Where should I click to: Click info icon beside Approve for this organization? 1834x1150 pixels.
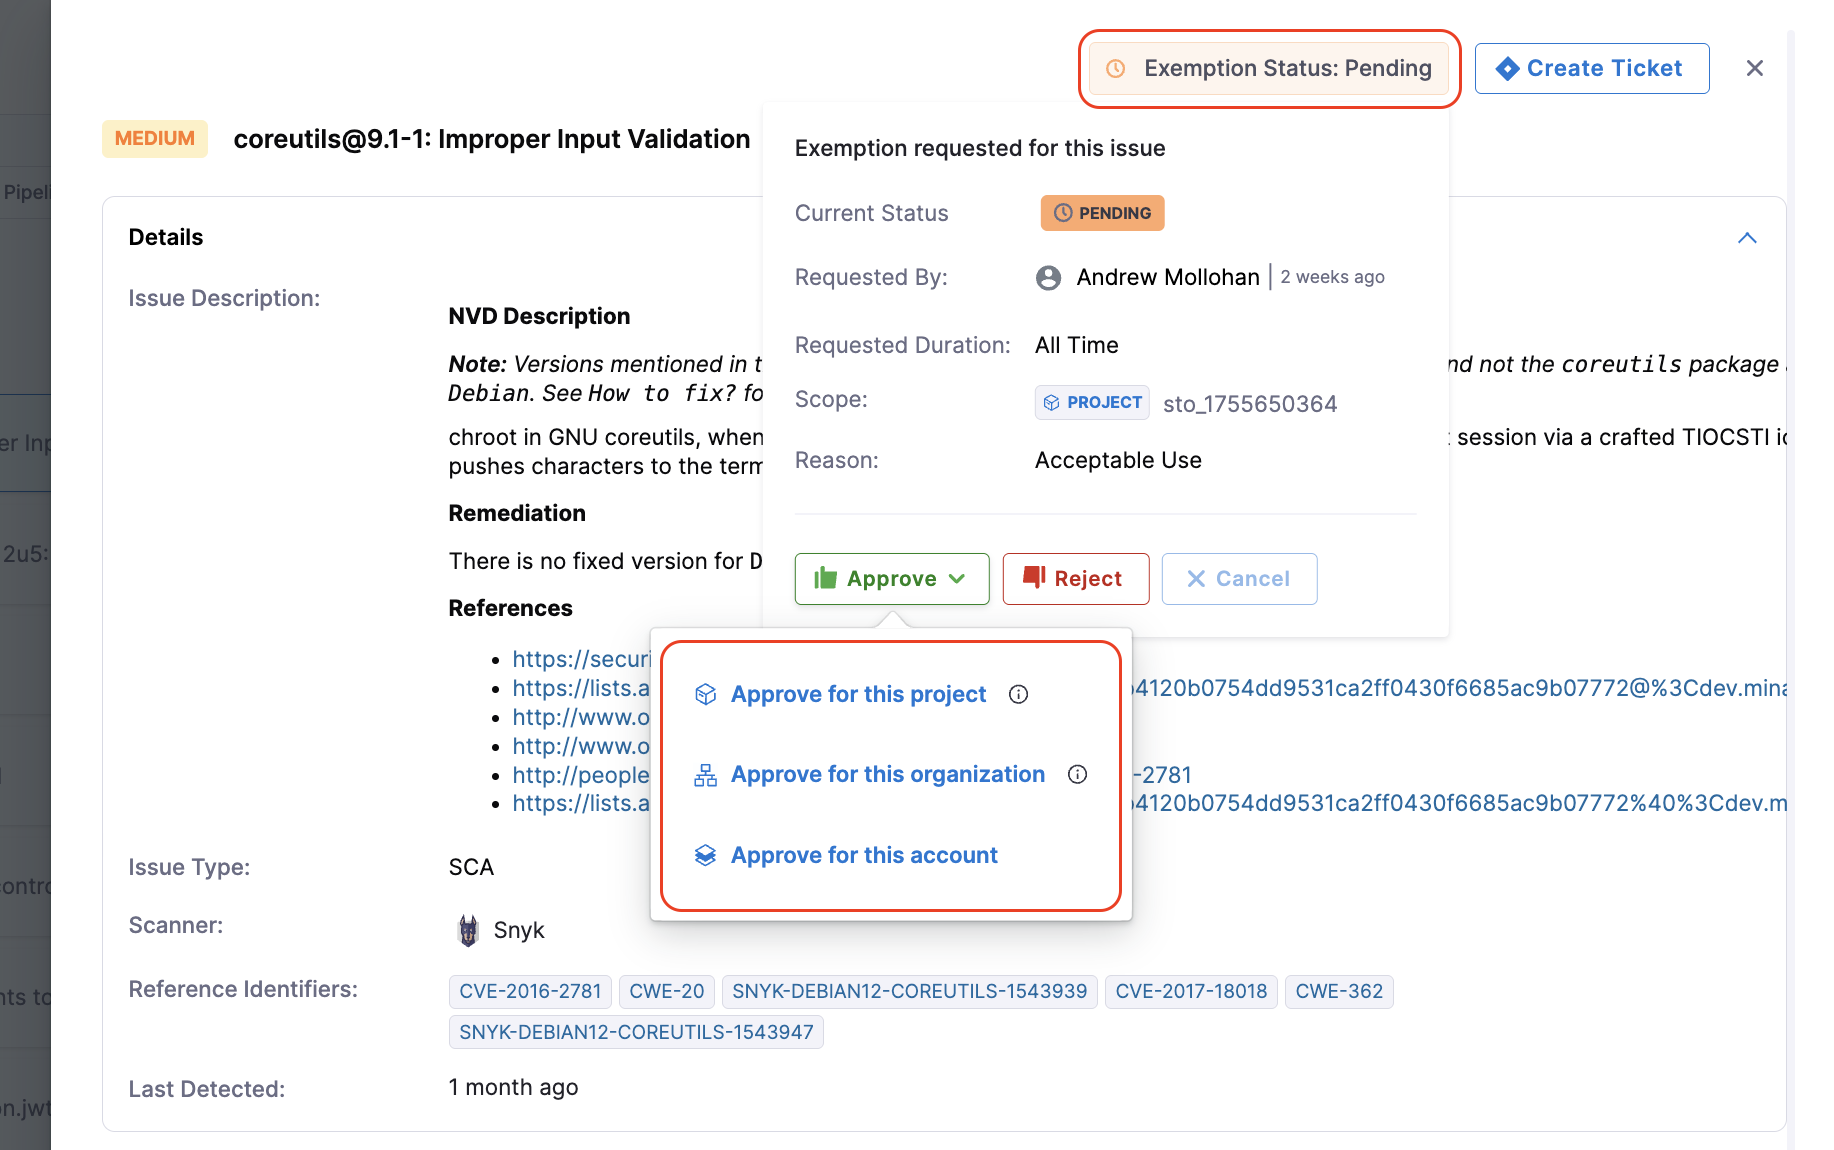click(x=1077, y=774)
